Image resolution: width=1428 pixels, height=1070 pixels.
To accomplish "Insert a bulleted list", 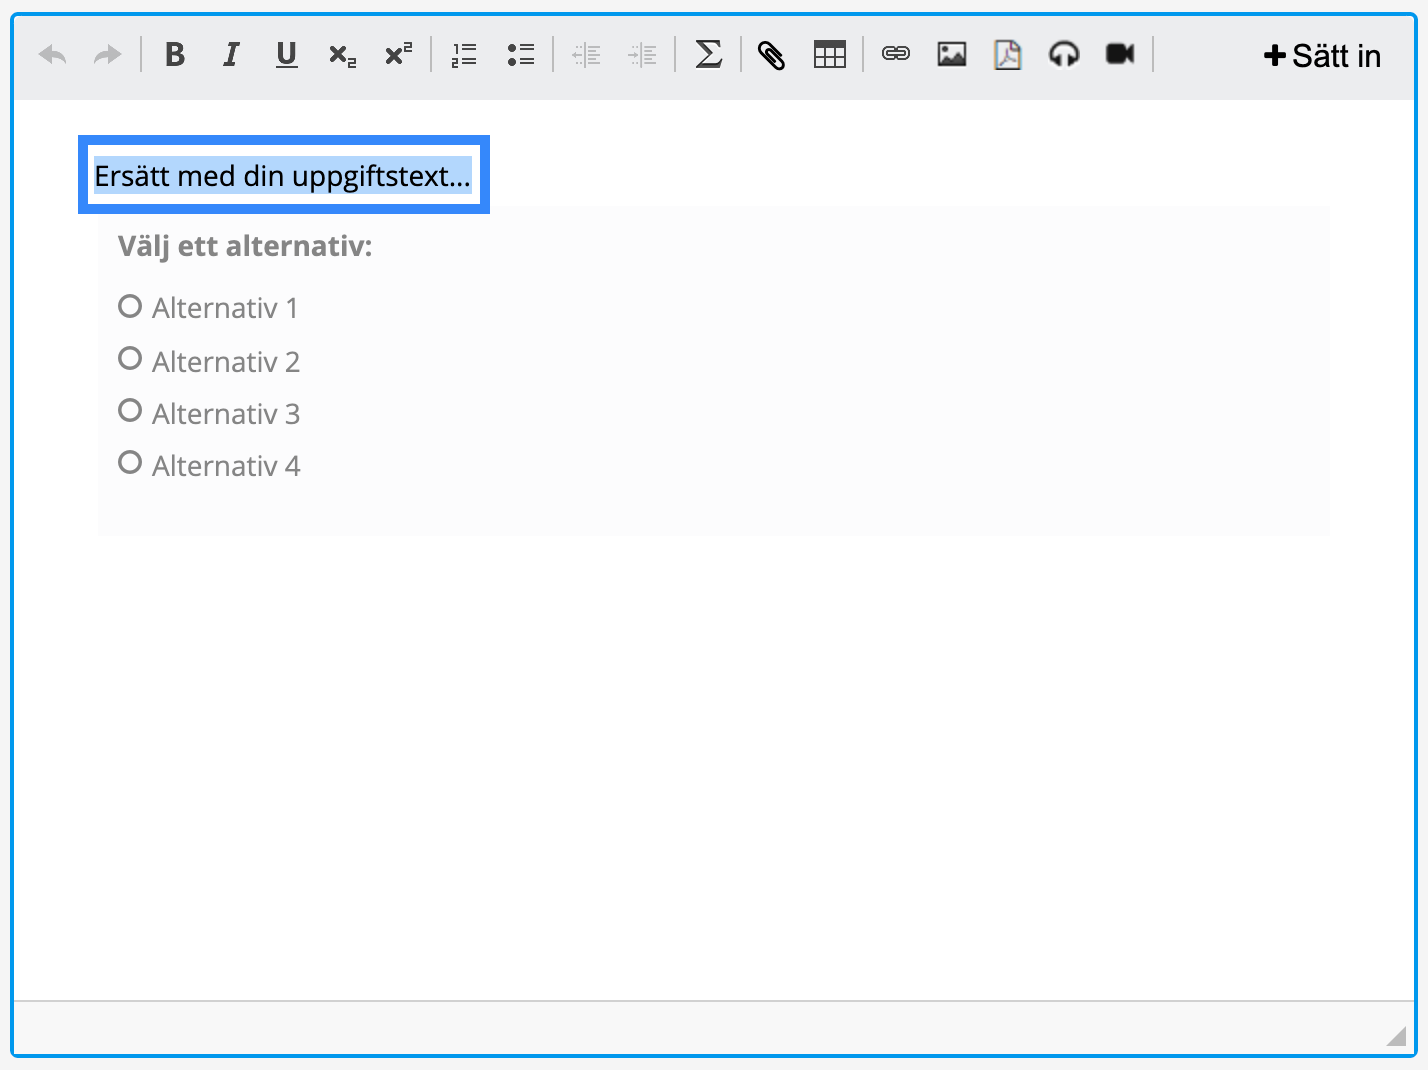I will (520, 55).
